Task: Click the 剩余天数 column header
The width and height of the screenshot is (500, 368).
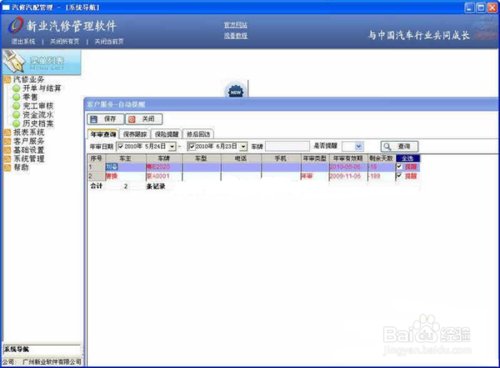Action: (x=381, y=158)
